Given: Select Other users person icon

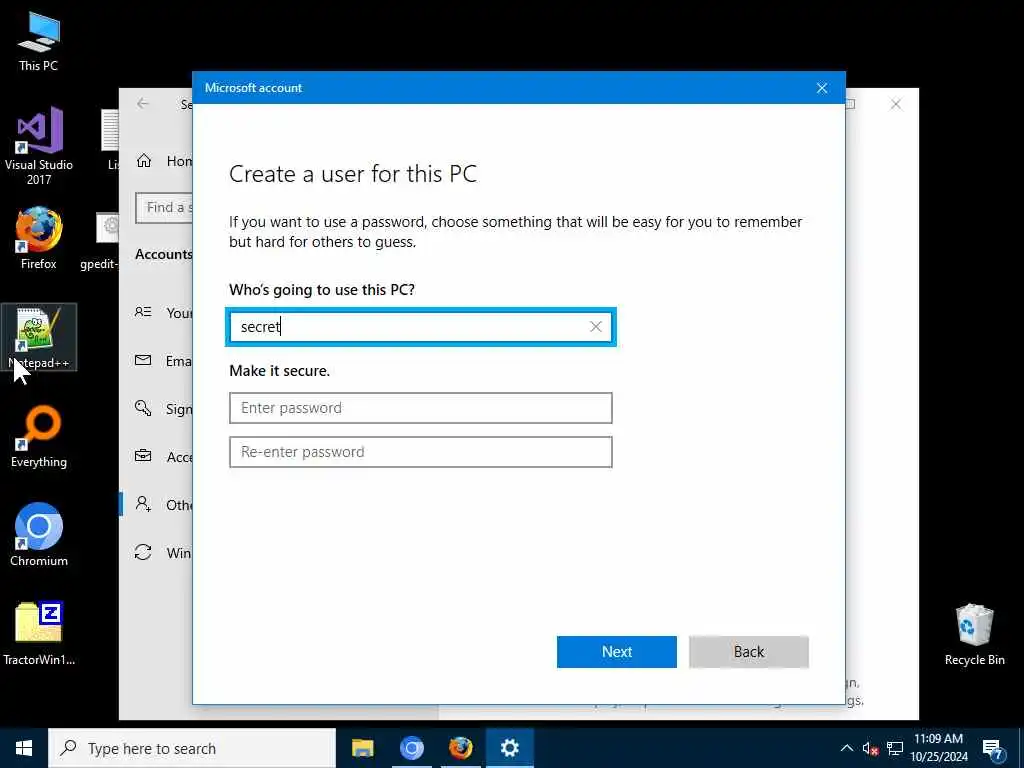Looking at the screenshot, I should coord(143,504).
